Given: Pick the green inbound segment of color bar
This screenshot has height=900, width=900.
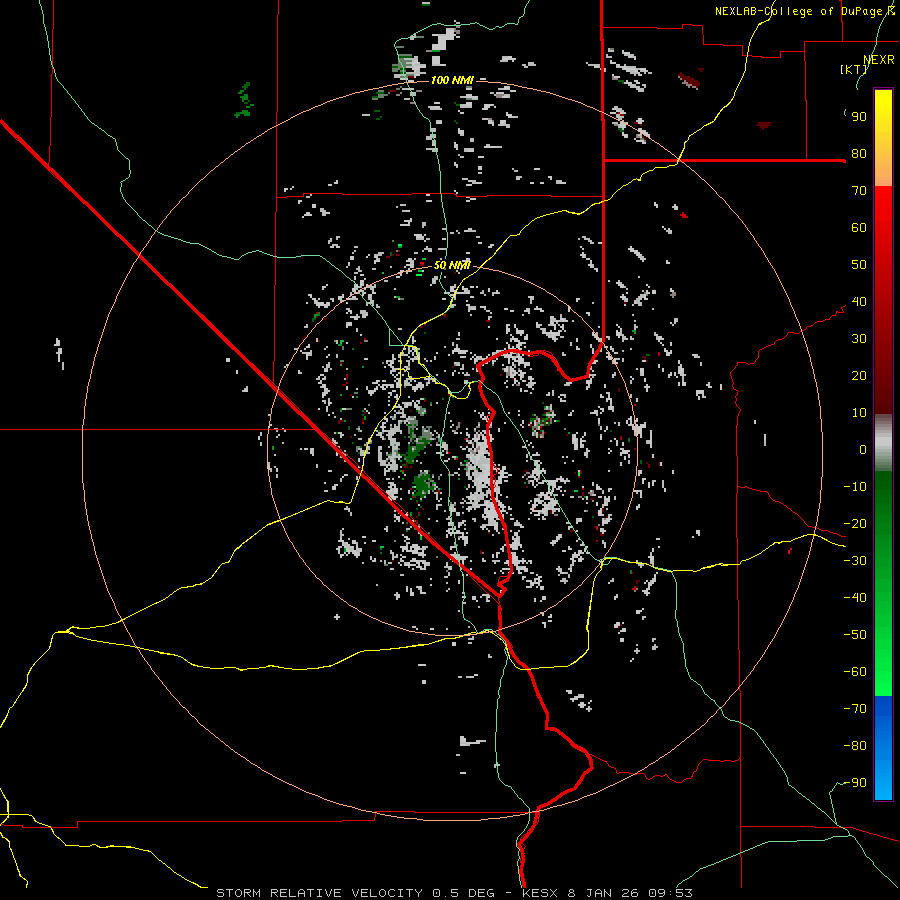Looking at the screenshot, I should [x=883, y=584].
